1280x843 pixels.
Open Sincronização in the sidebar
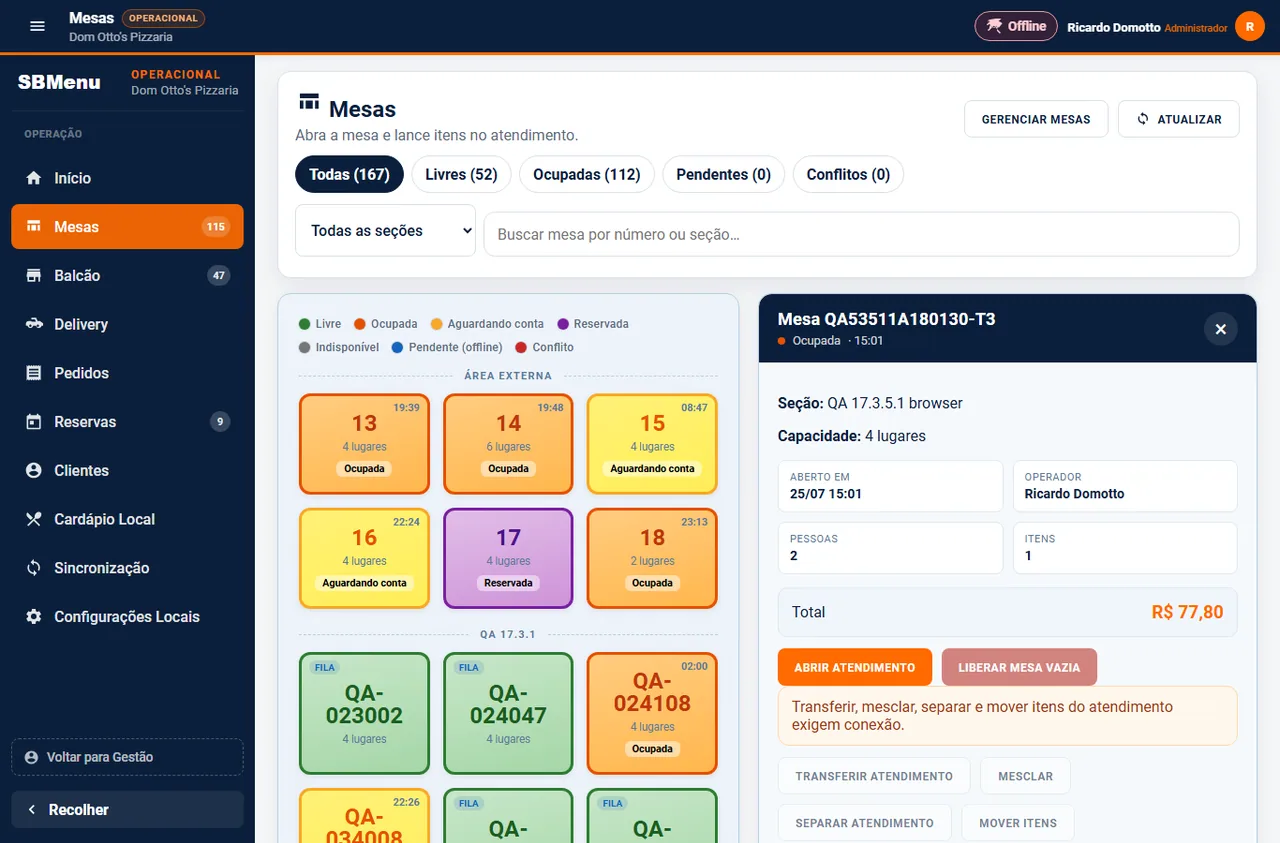[x=127, y=568]
